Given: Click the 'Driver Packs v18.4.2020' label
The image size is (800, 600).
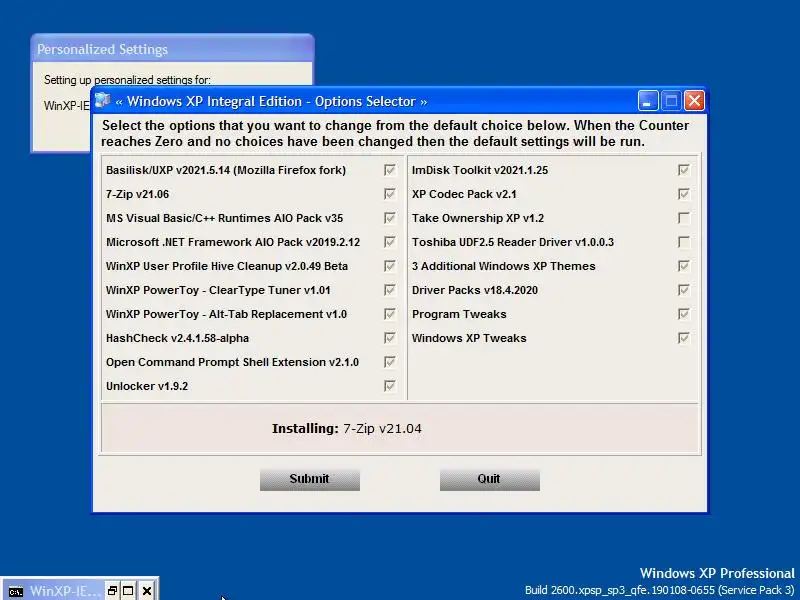Looking at the screenshot, I should pyautogui.click(x=475, y=290).
